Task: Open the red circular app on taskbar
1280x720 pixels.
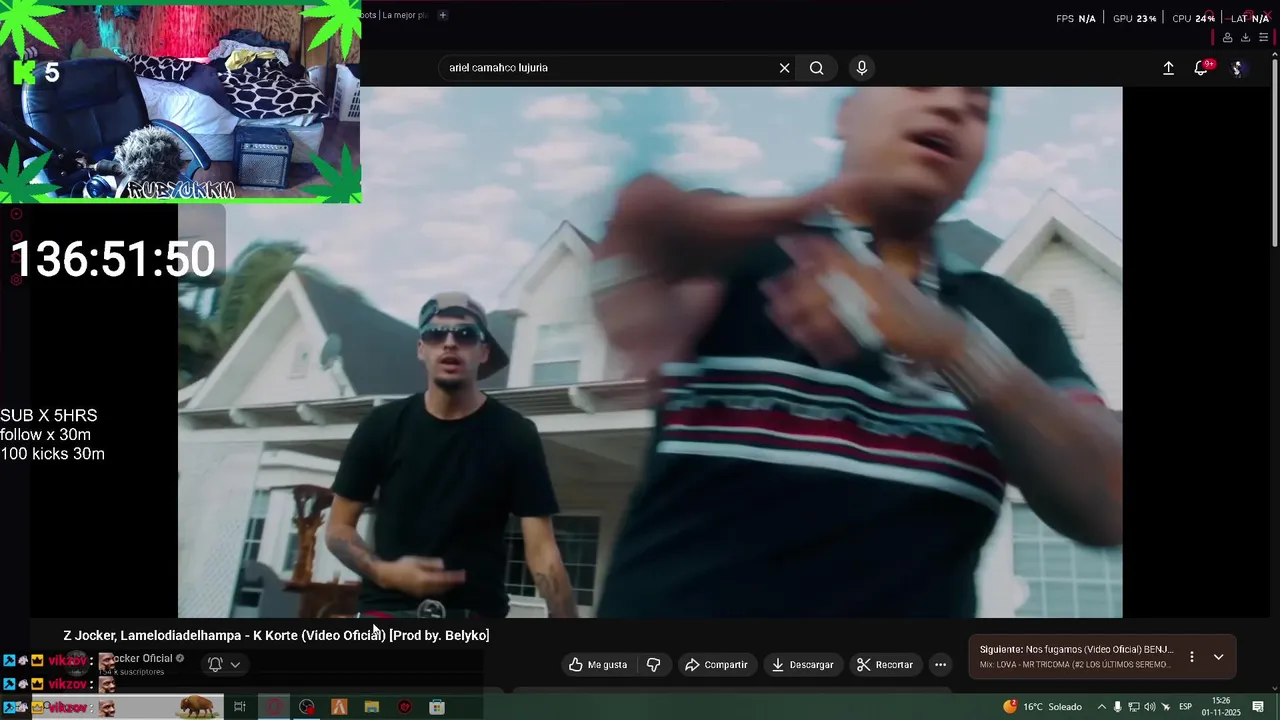Action: coord(405,707)
